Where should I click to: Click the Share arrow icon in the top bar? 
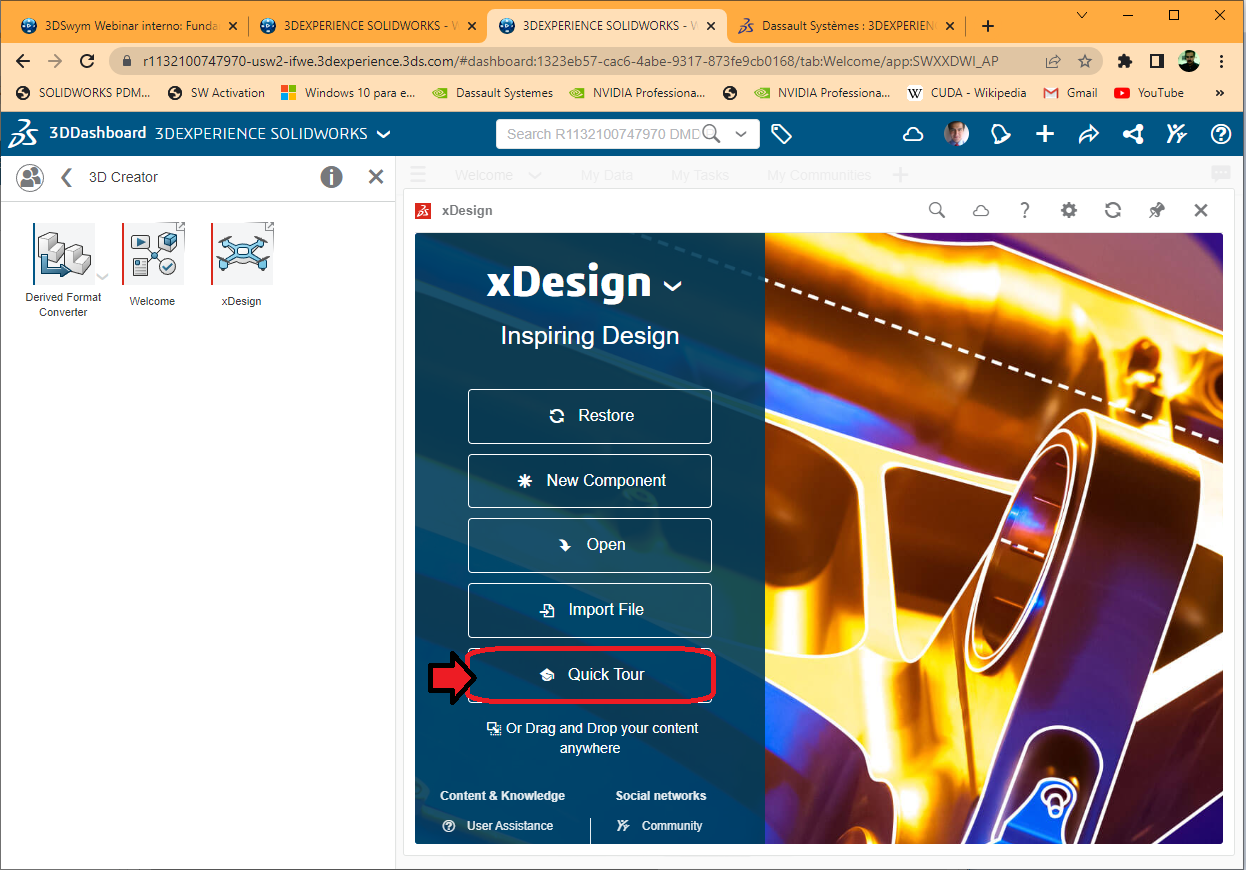pyautogui.click(x=1089, y=134)
